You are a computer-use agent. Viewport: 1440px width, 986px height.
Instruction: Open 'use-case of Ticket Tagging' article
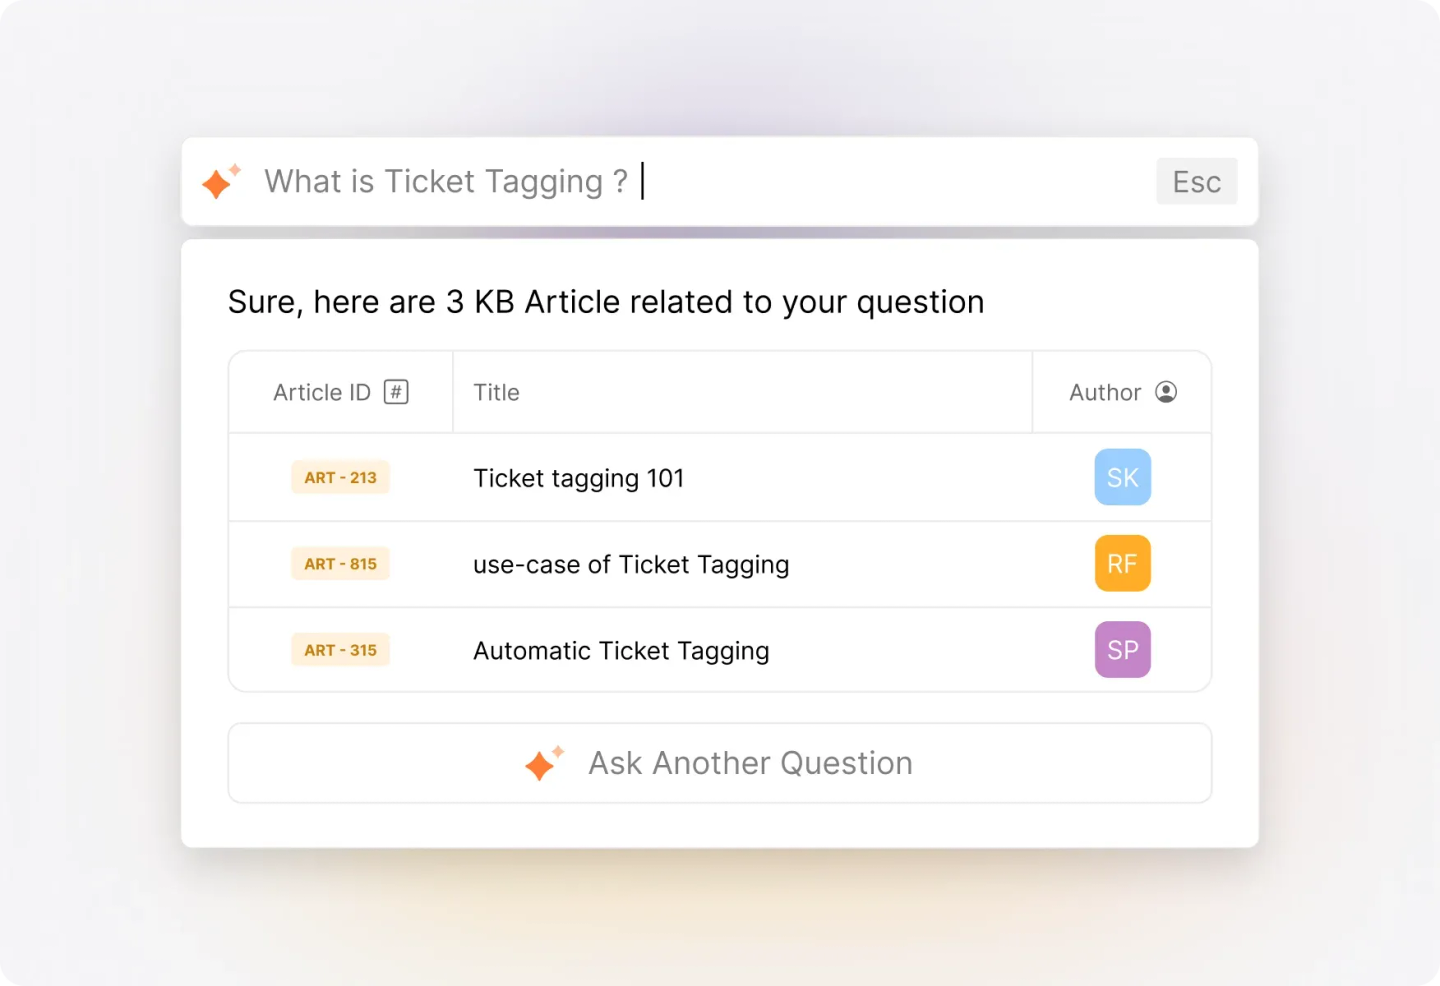tap(631, 565)
